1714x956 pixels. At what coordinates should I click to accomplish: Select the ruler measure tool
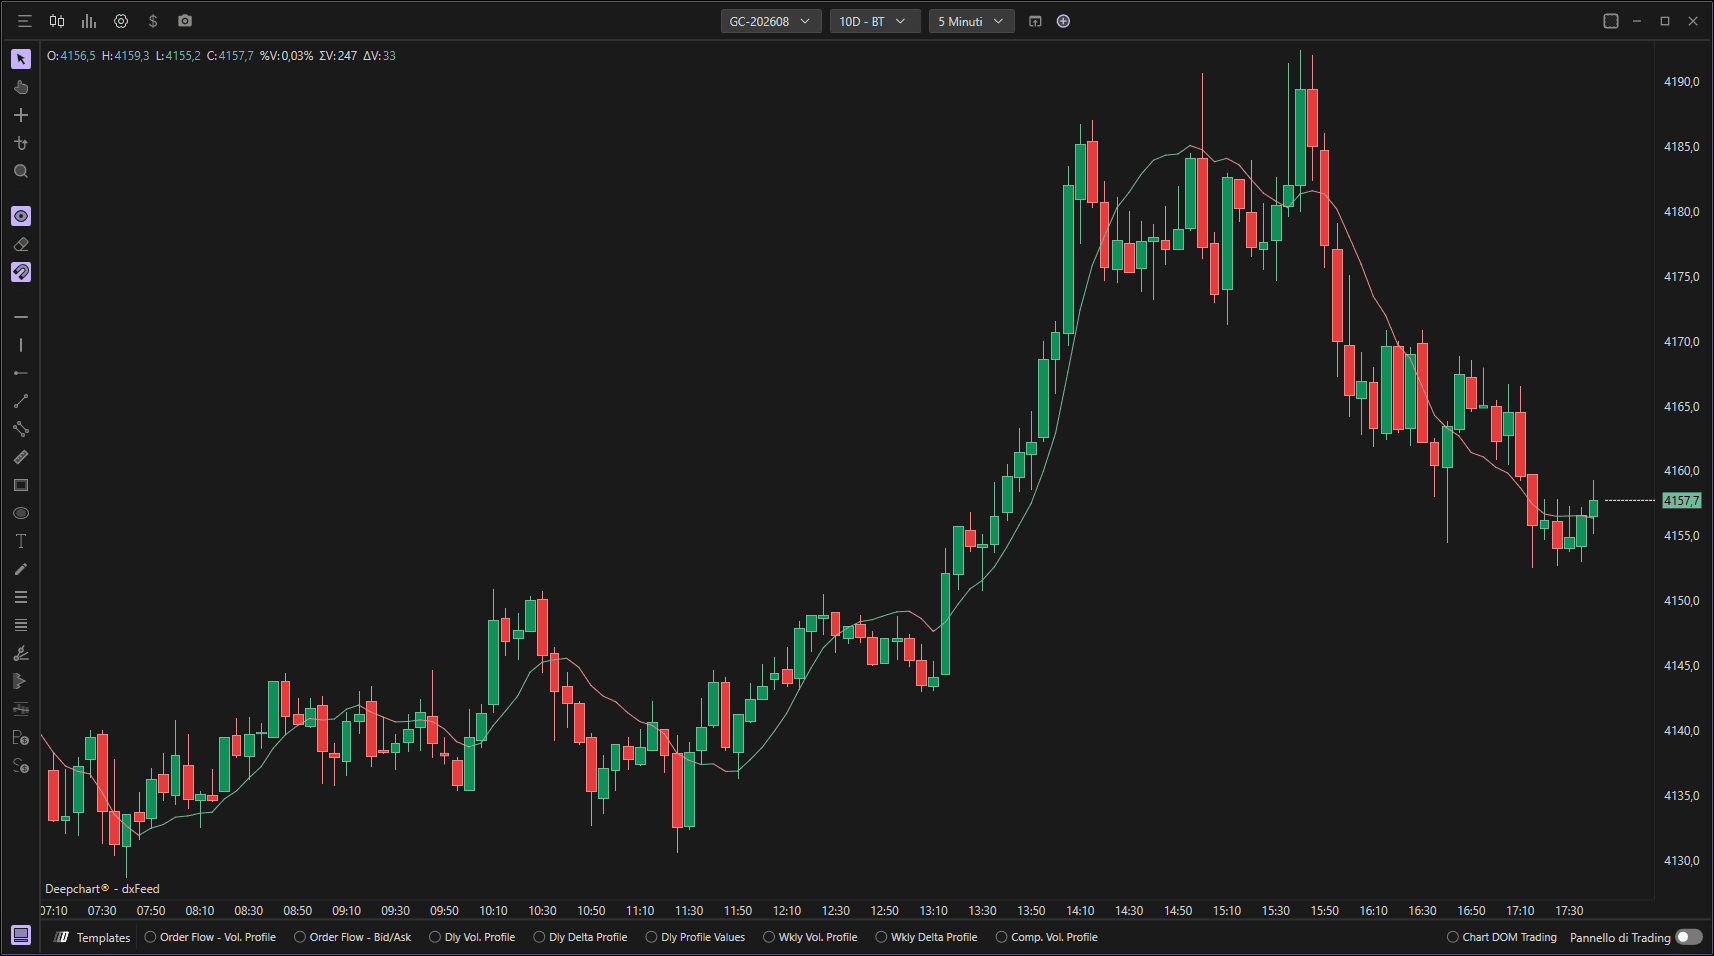(21, 457)
